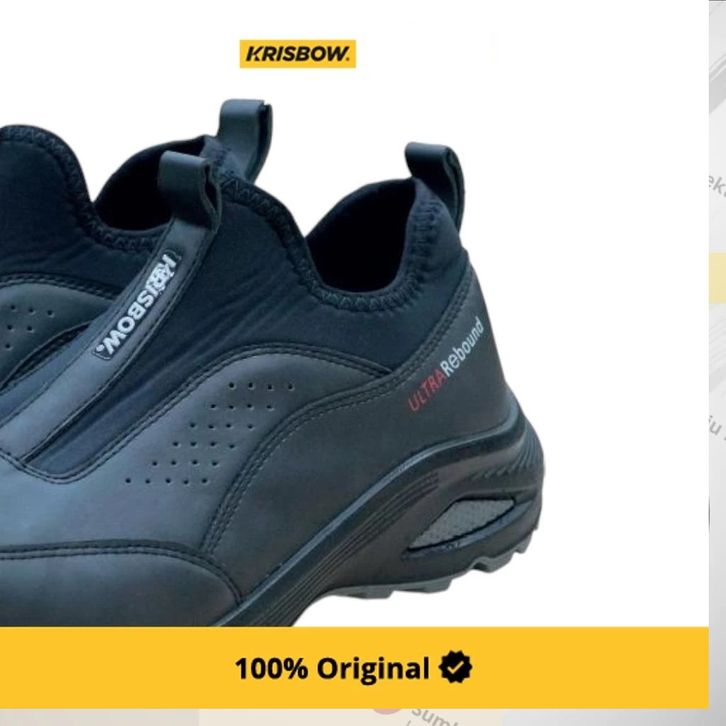Screen dimensions: 726x726
Task: Click the 100% Original text
Action: tap(332, 668)
